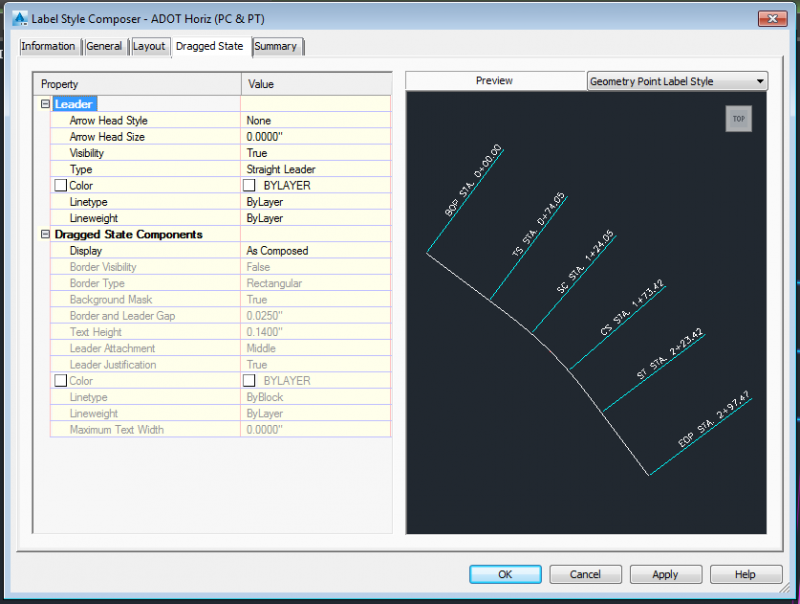Viewport: 800px width, 604px height.
Task: Collapse the Dragged State Components group
Action: (46, 234)
